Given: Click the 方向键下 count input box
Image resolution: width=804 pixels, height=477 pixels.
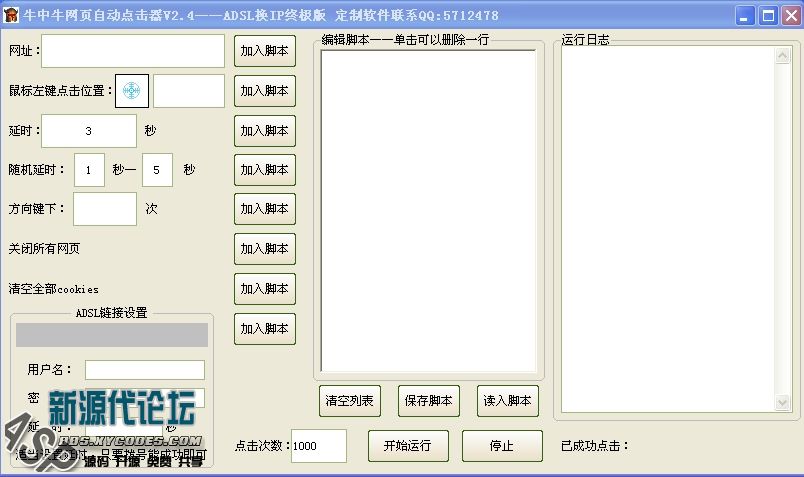Looking at the screenshot, I should point(105,209).
